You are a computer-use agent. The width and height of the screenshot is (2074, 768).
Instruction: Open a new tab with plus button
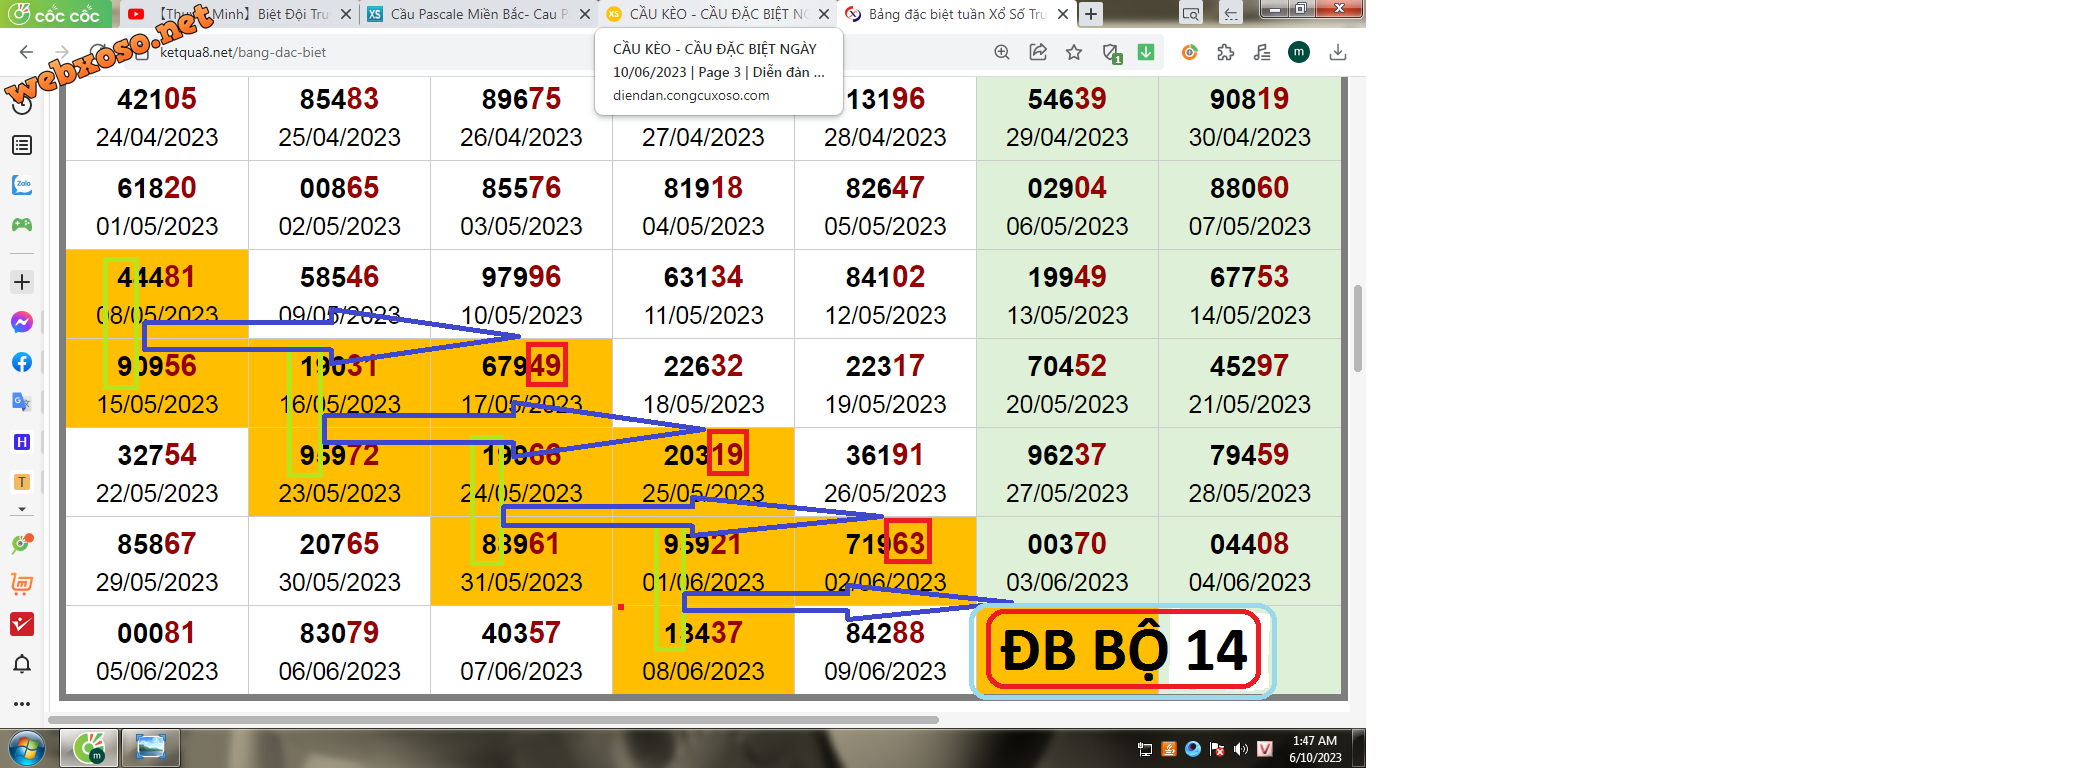coord(1091,14)
